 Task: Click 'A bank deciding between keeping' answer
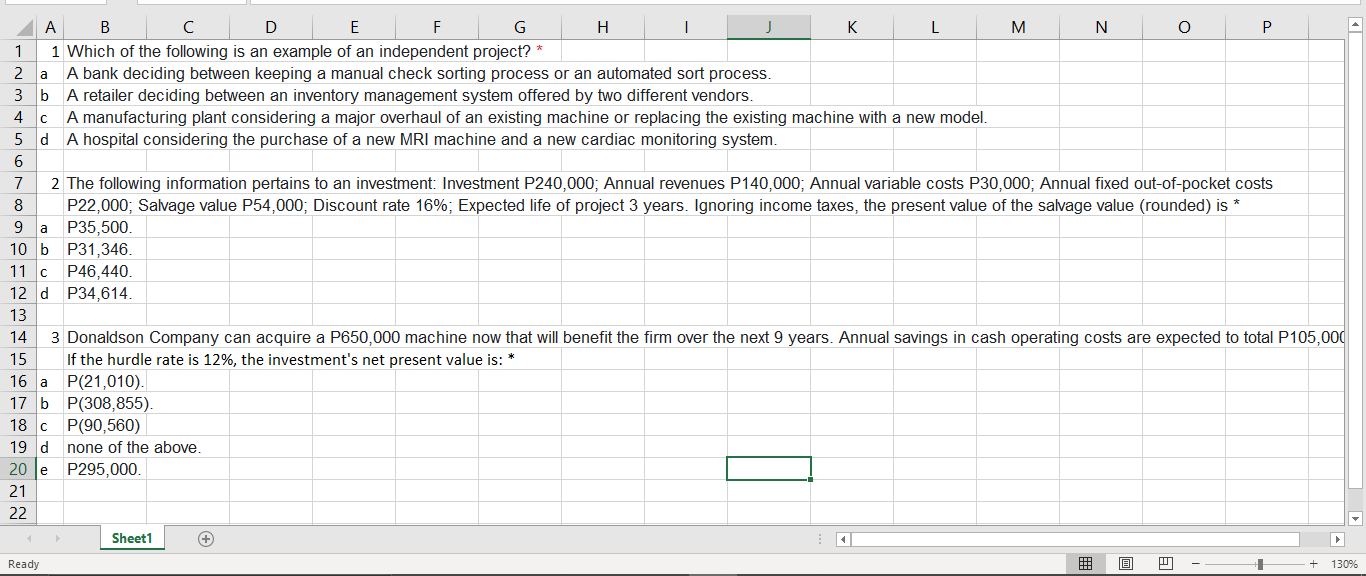pos(418,73)
